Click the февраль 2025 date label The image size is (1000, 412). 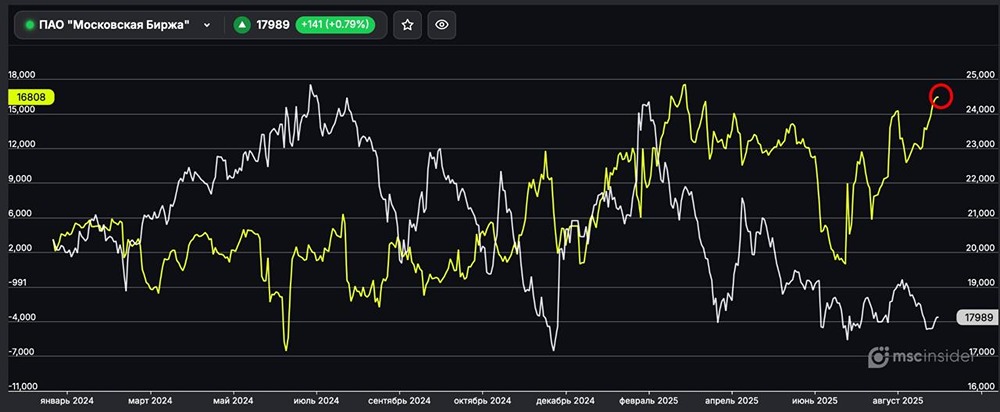click(649, 401)
